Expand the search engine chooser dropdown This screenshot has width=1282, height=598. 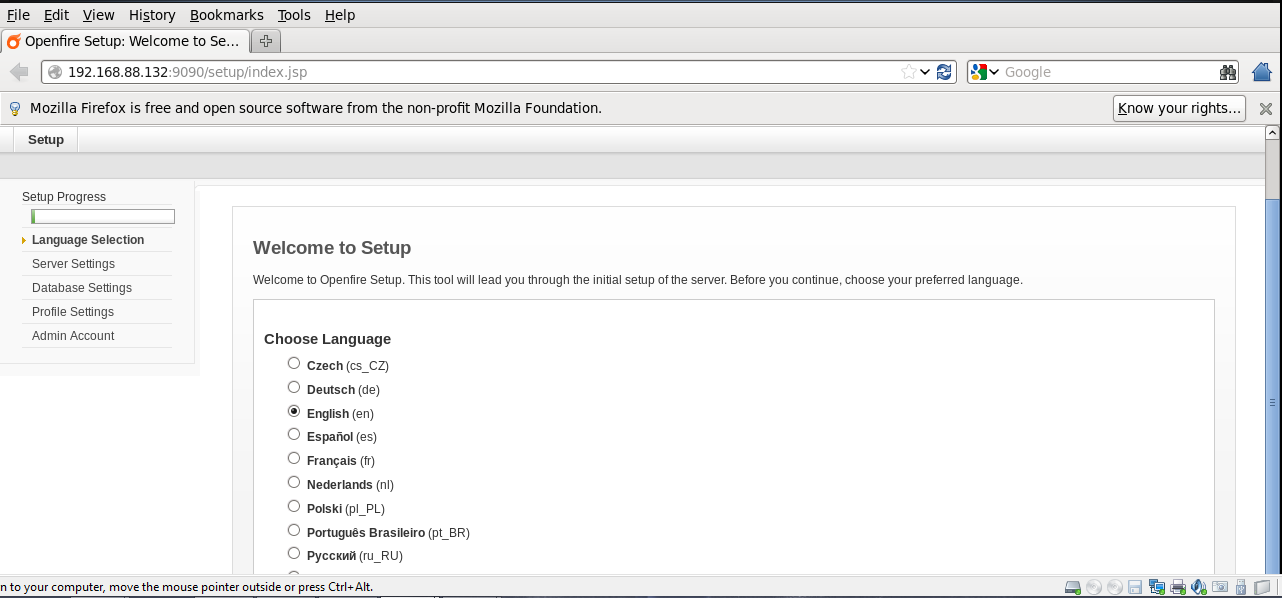pos(994,72)
